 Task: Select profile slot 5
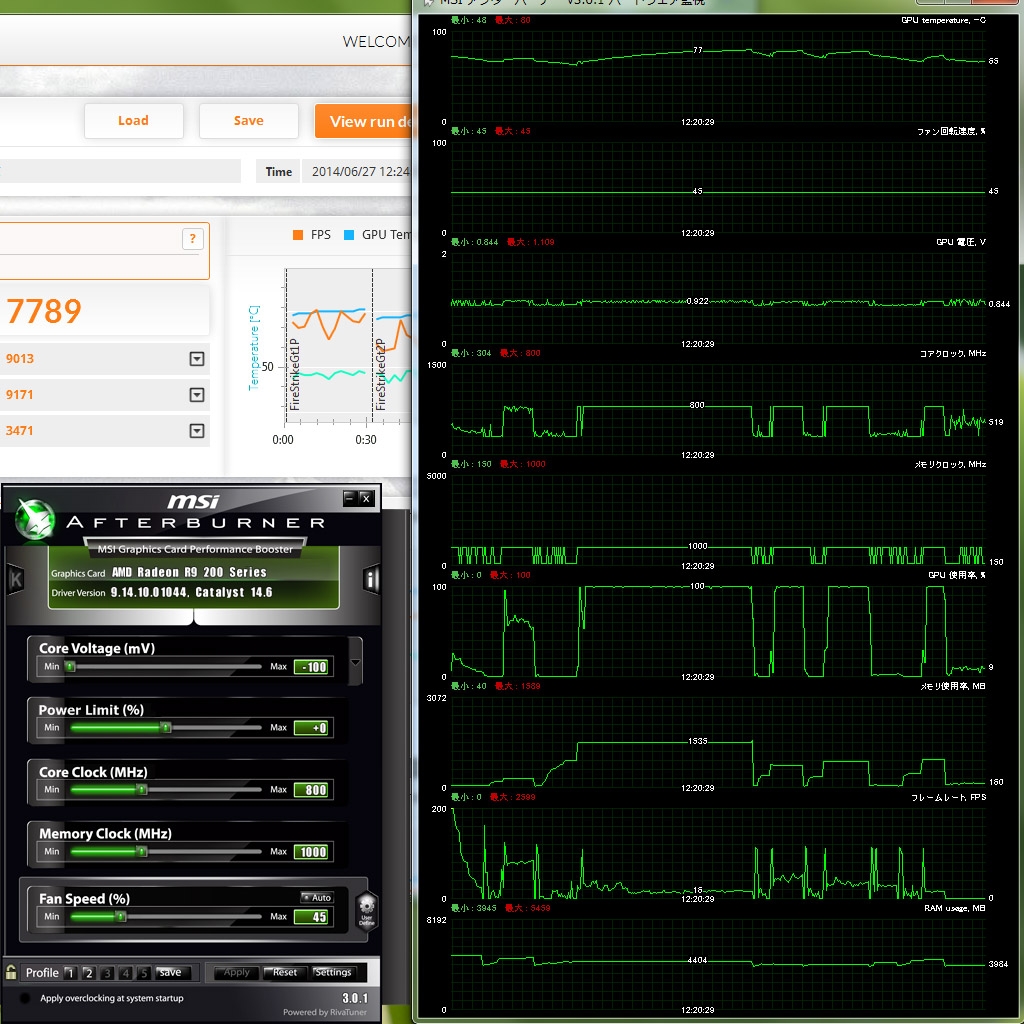[x=144, y=973]
